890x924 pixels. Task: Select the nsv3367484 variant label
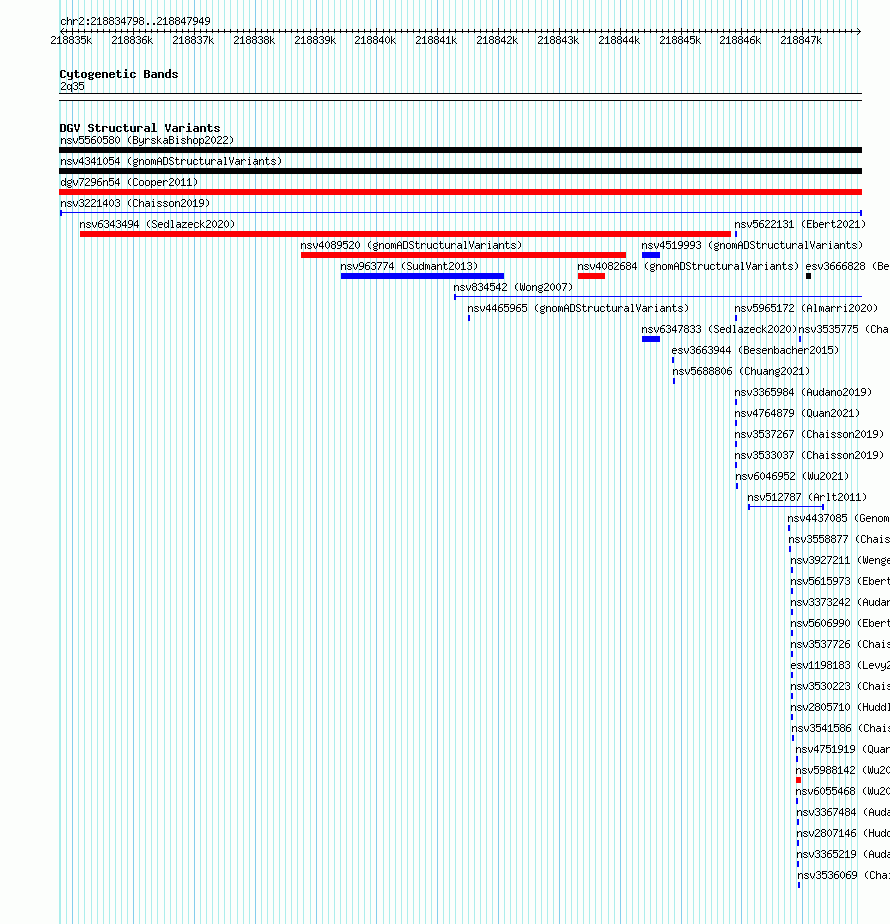point(843,813)
